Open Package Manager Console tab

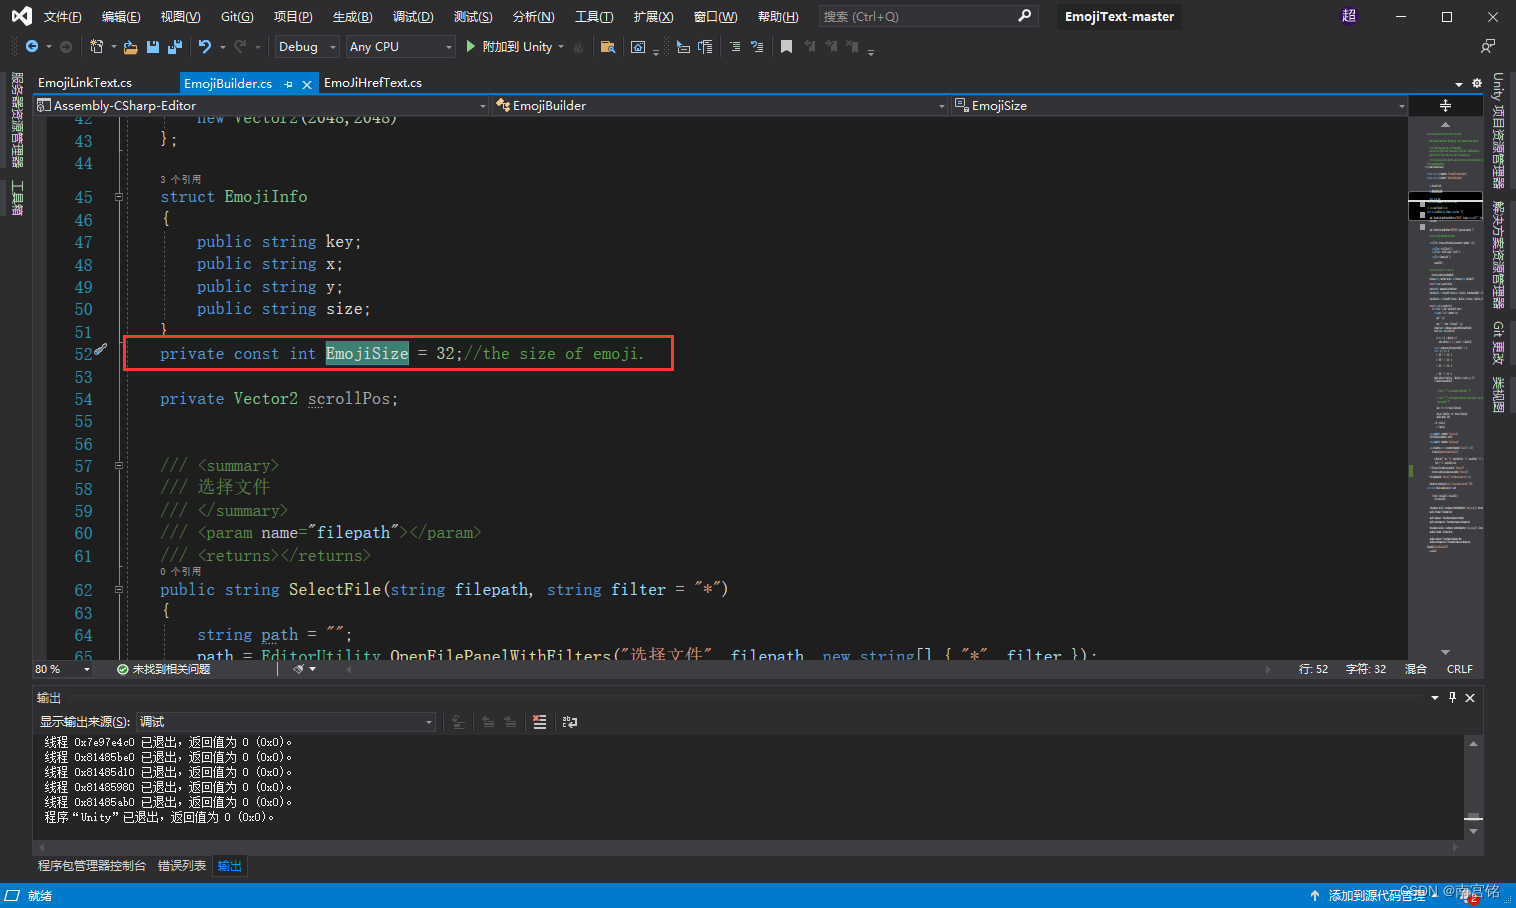pos(92,866)
